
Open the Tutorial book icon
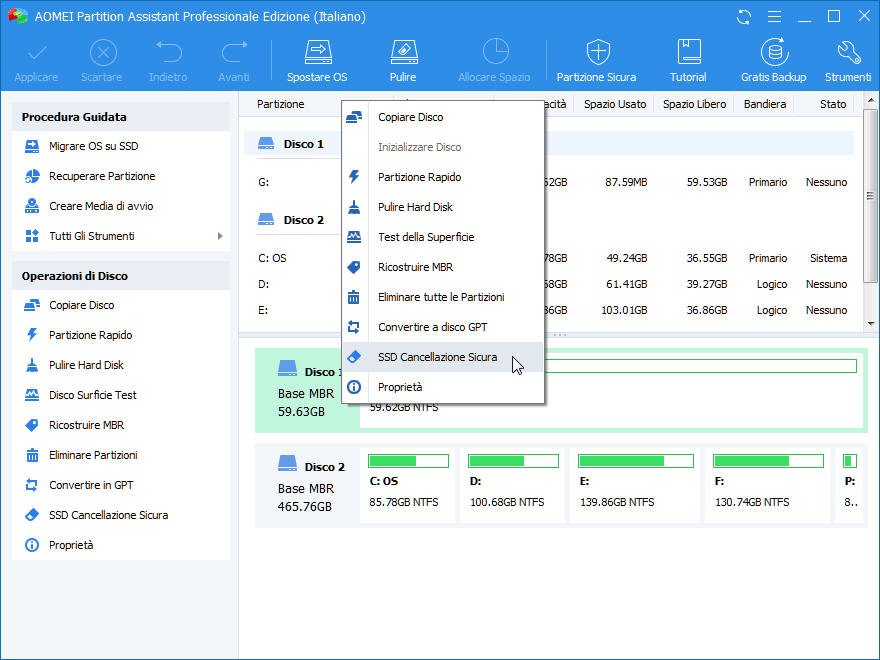point(688,61)
